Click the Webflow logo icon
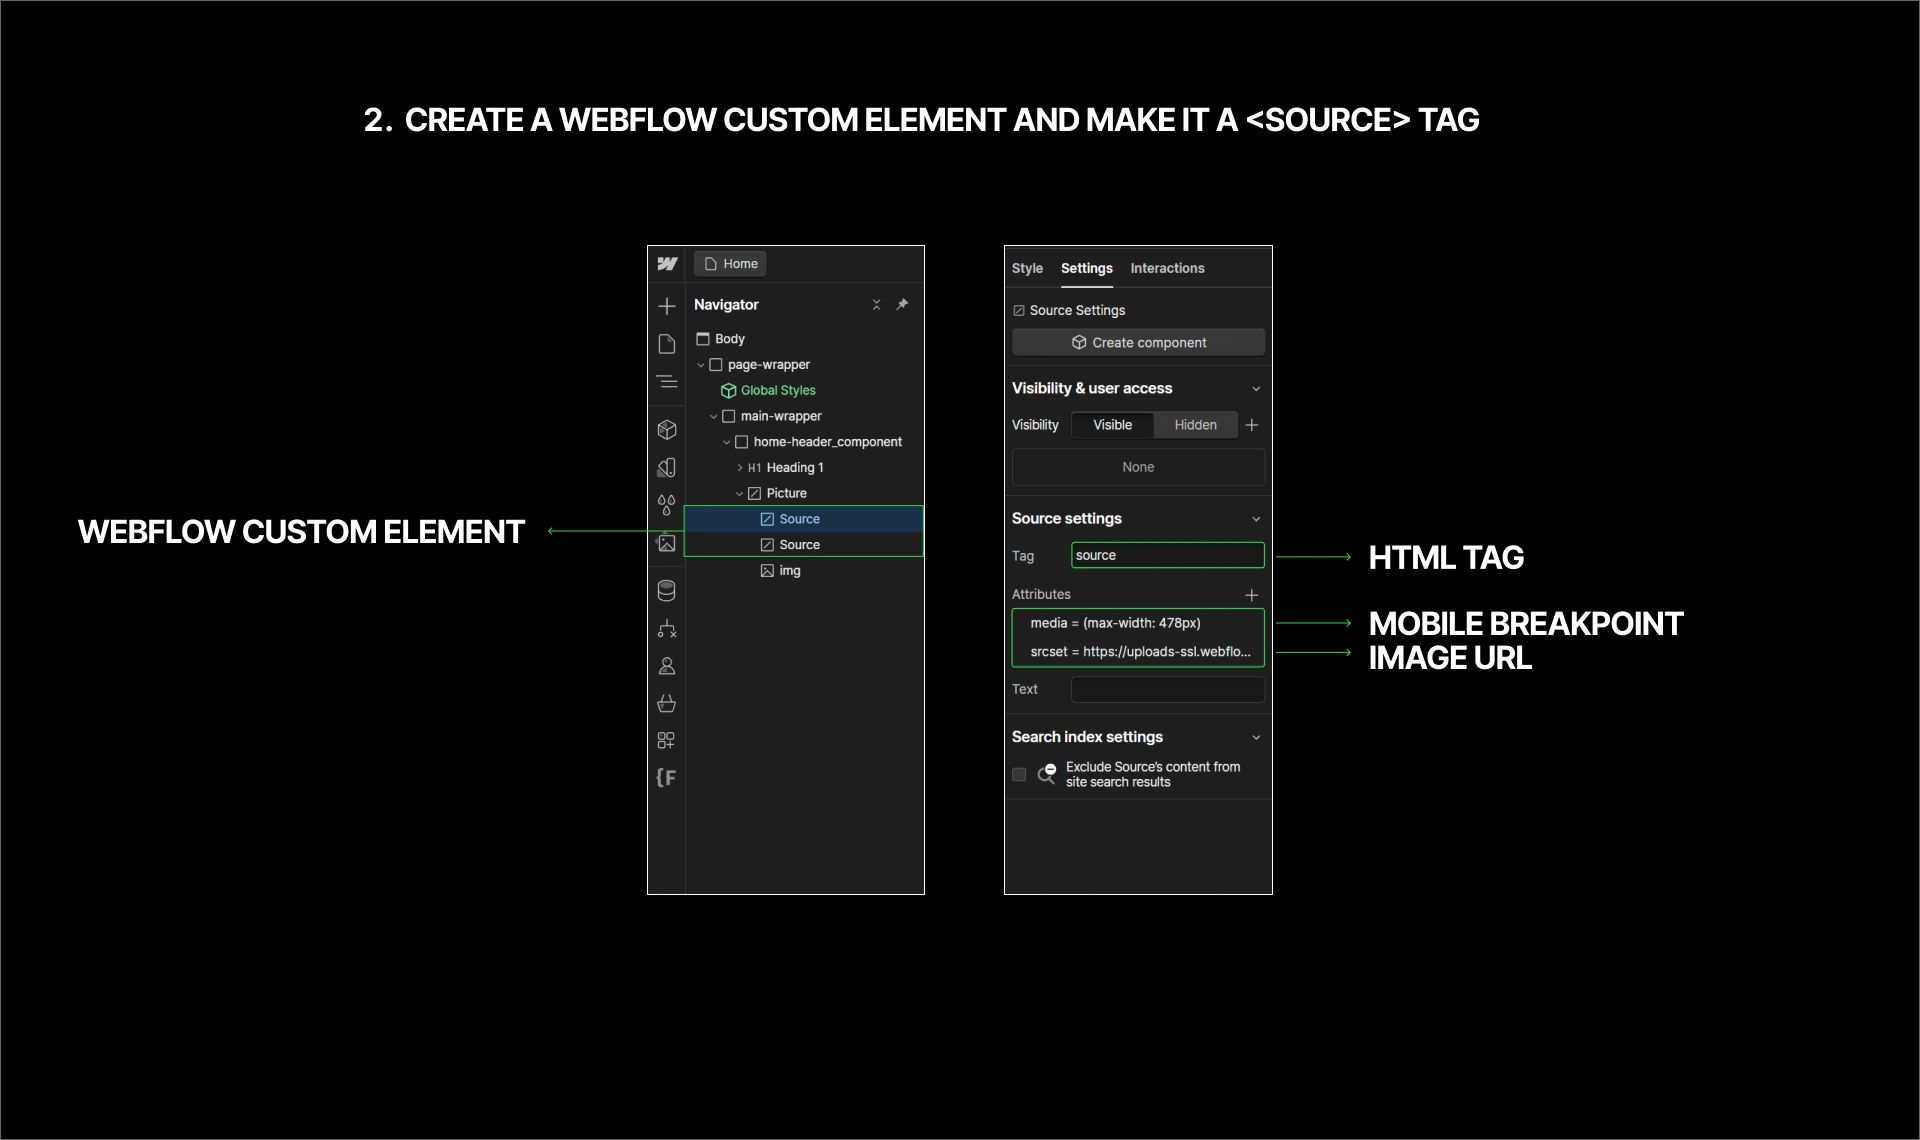This screenshot has width=1920, height=1140. pos(667,263)
